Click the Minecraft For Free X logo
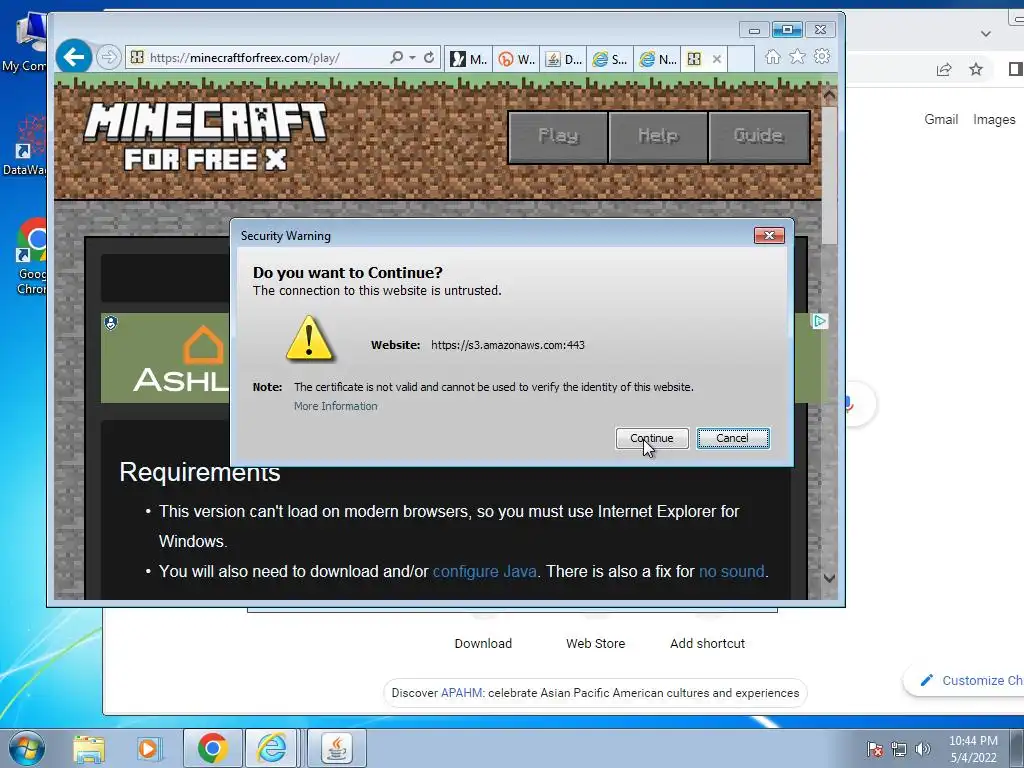The height and width of the screenshot is (768, 1024). (205, 136)
